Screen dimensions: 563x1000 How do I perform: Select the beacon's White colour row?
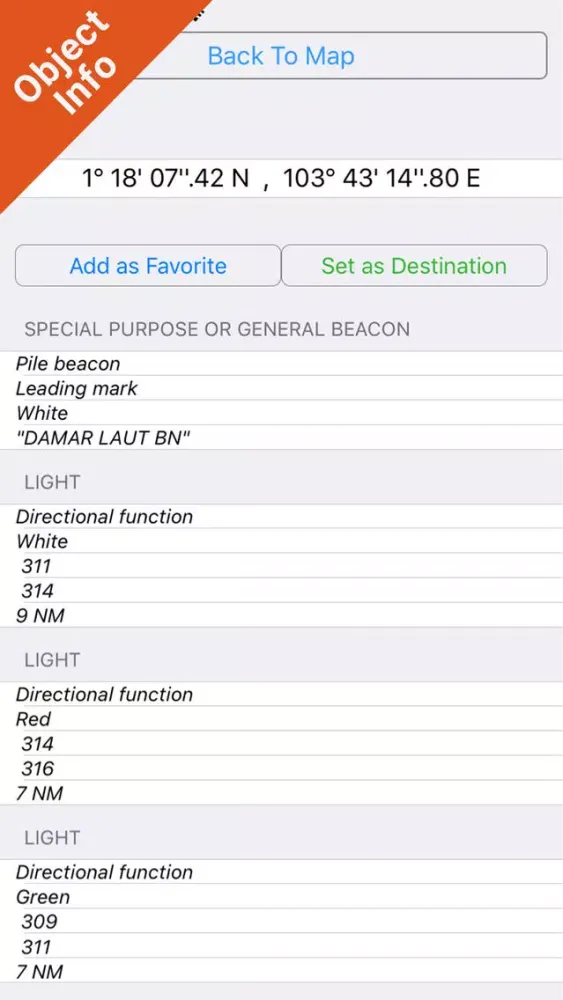click(x=281, y=413)
